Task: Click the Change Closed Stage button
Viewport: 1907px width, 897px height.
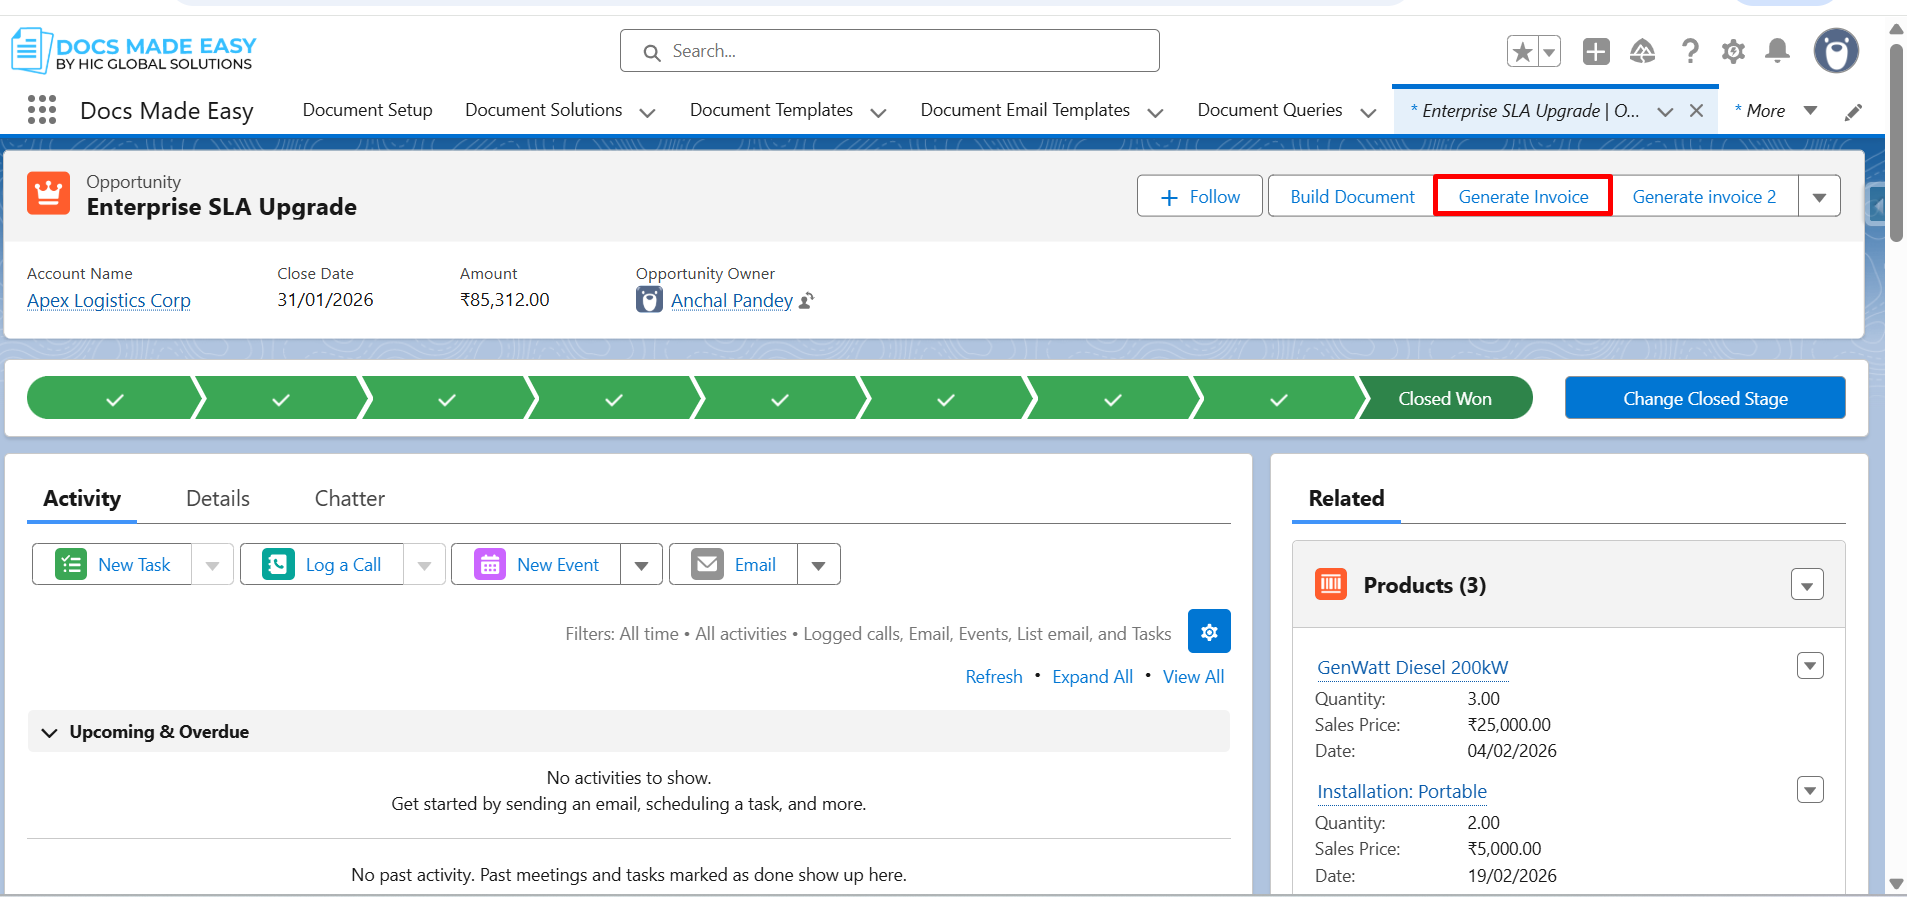Action: tap(1705, 398)
